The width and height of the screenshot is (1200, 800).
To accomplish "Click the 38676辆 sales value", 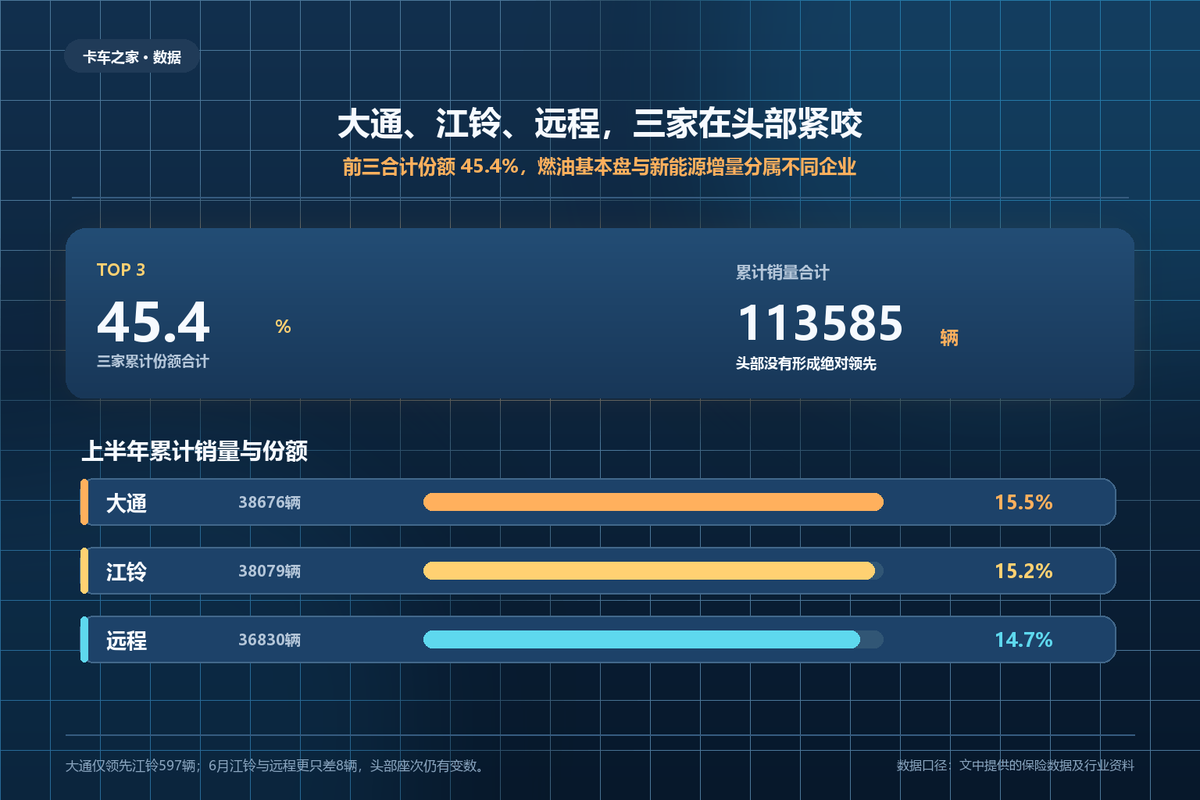I will (269, 503).
